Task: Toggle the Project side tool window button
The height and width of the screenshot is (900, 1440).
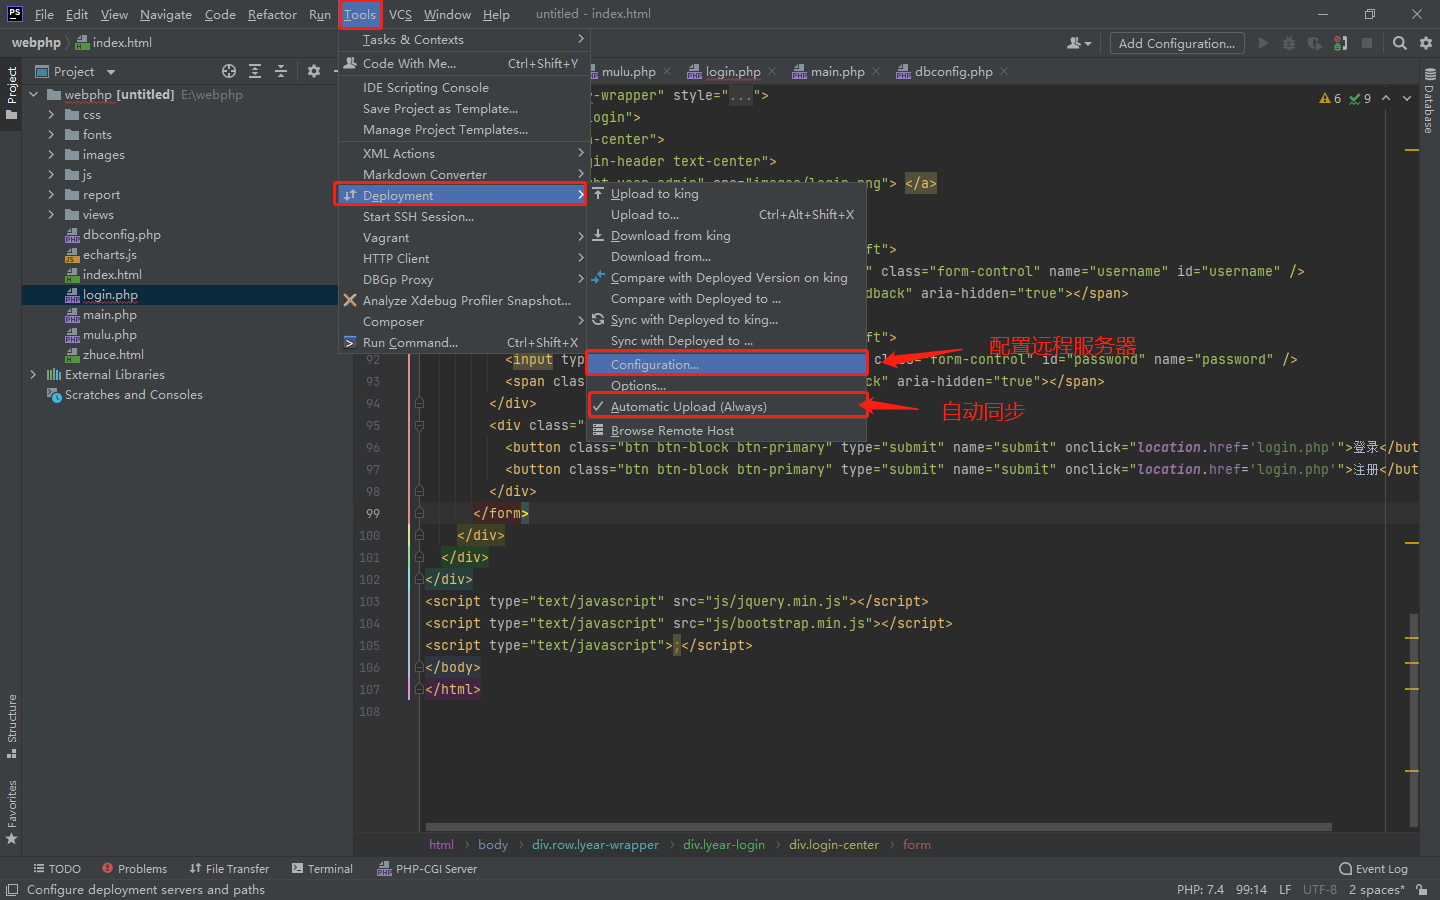Action: [x=12, y=94]
